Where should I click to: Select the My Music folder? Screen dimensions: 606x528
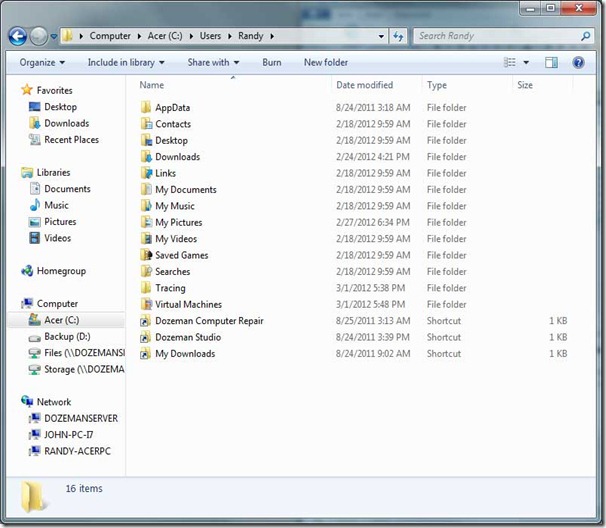pyautogui.click(x=175, y=206)
